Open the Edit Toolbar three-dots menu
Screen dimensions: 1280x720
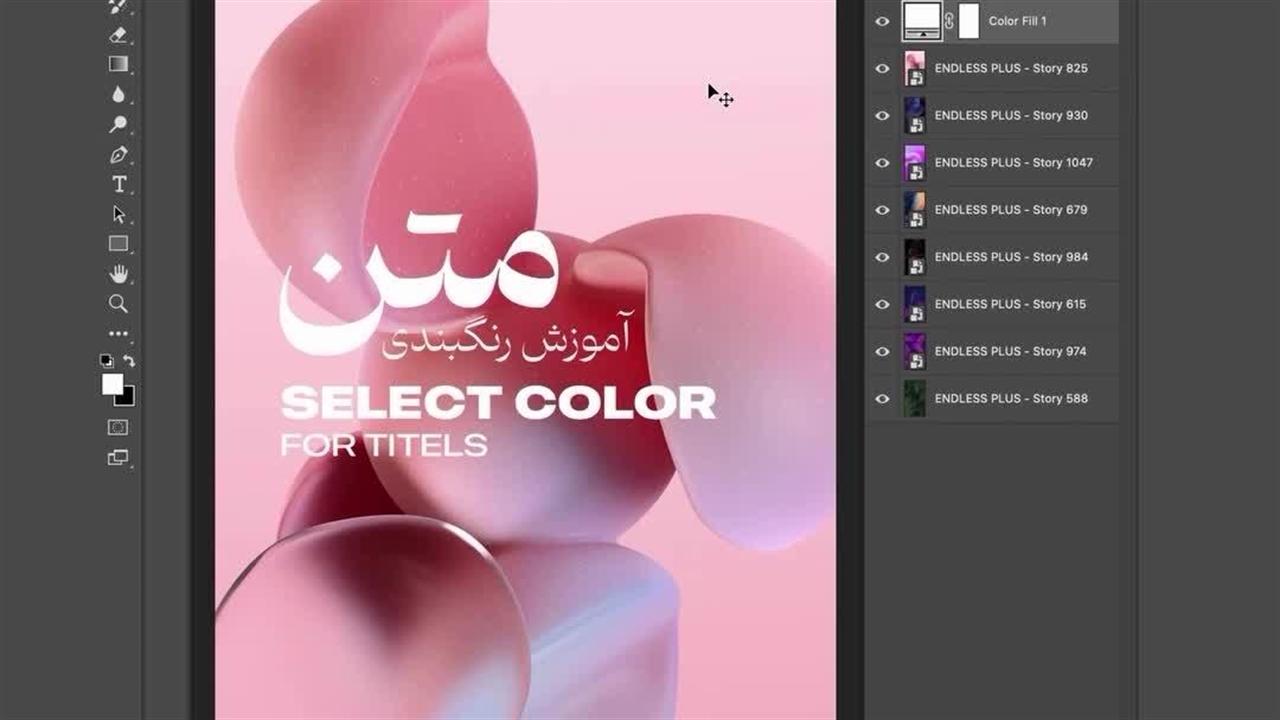click(118, 334)
